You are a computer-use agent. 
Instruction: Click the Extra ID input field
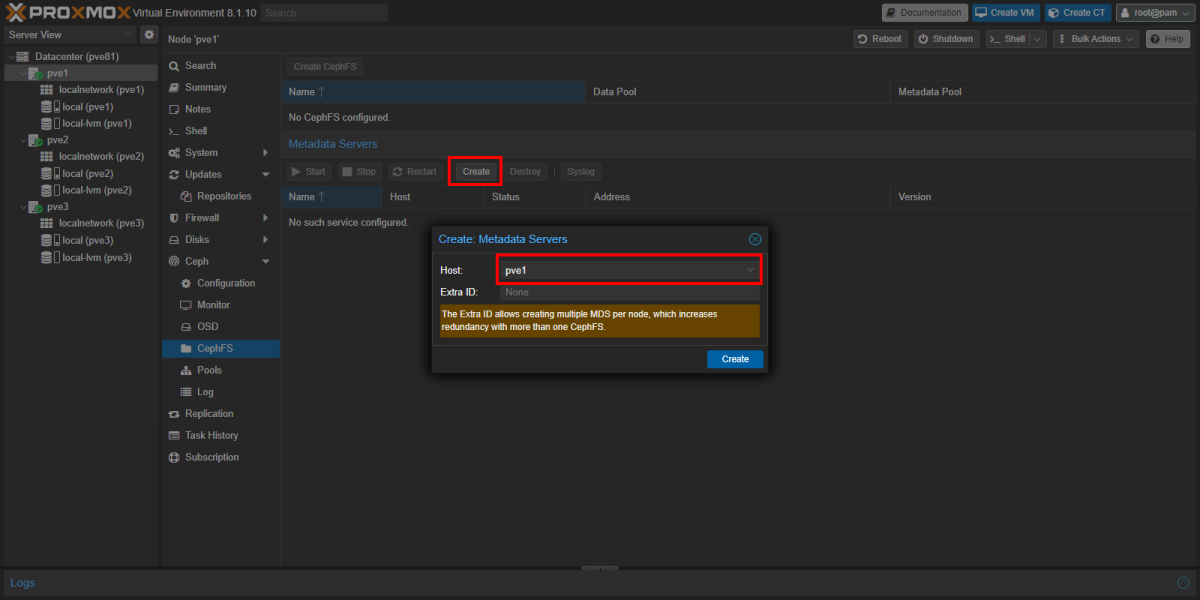(629, 292)
